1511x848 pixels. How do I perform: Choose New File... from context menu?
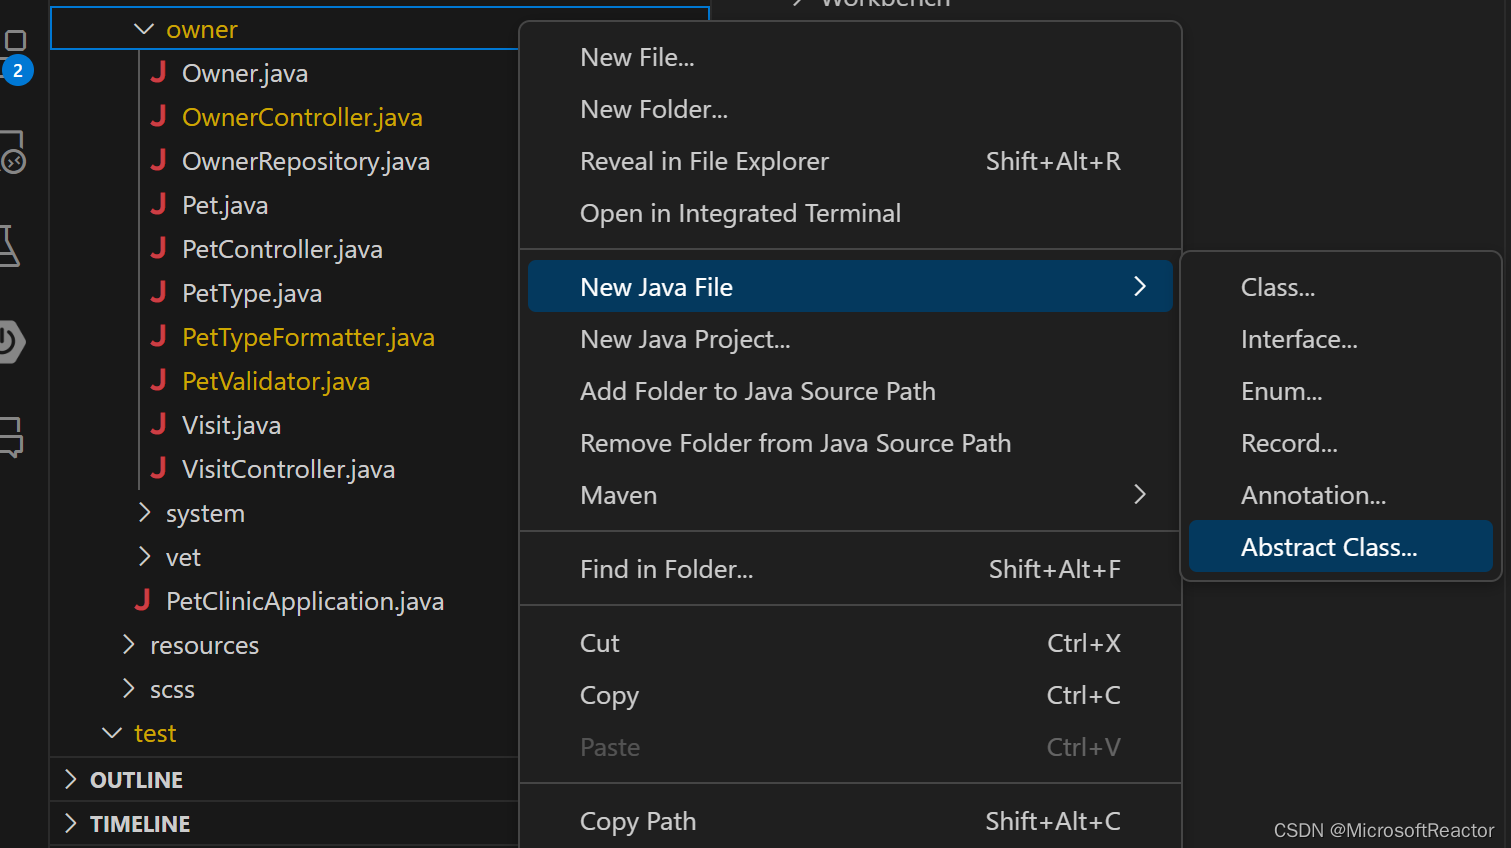pos(850,57)
